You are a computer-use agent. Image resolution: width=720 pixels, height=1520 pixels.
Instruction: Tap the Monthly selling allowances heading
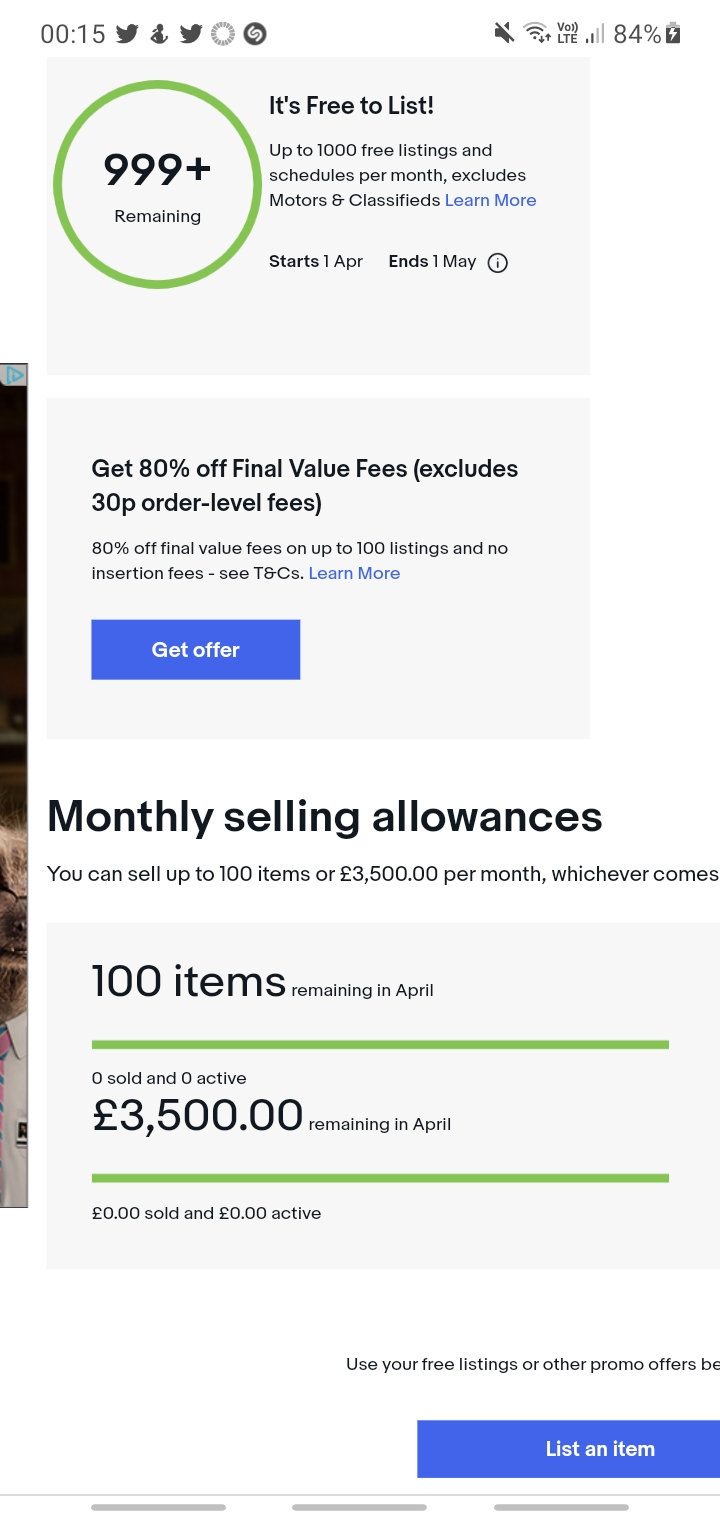click(324, 817)
